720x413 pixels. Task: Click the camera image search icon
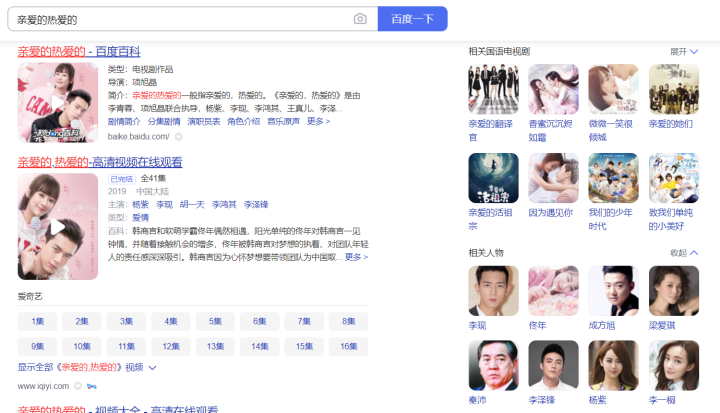(x=360, y=19)
